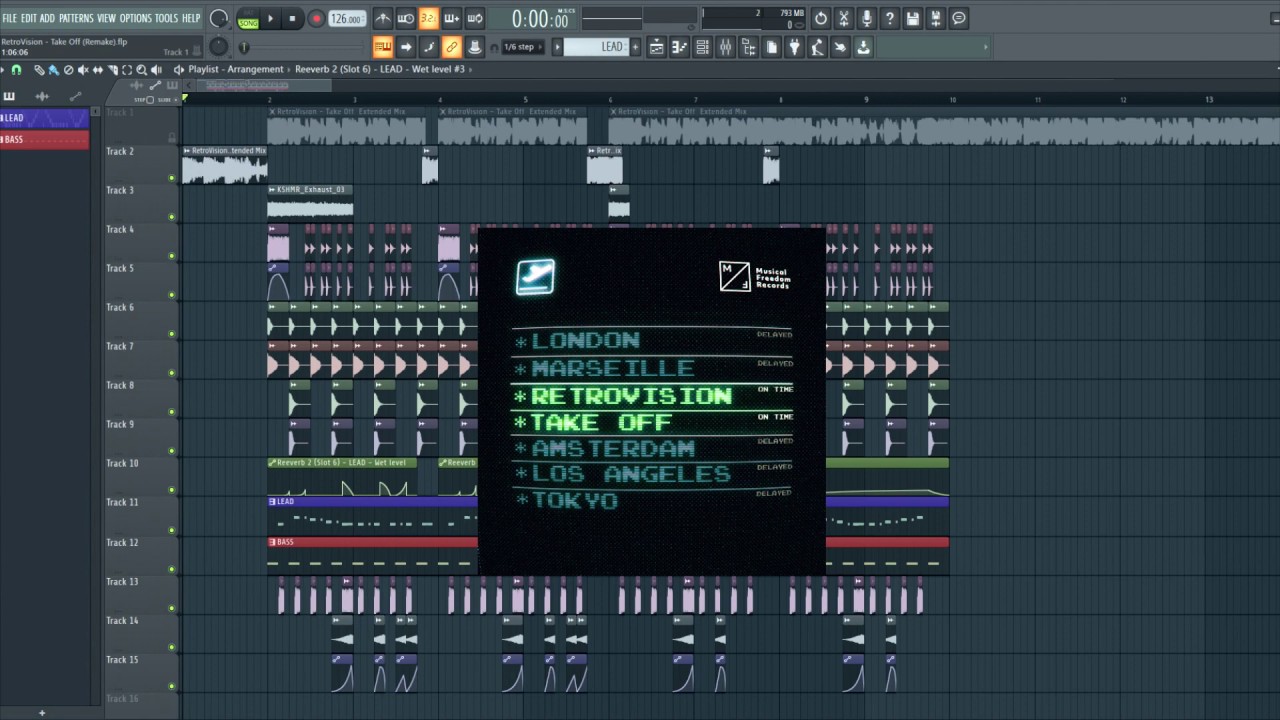Select the BASS pattern in picker

(44, 139)
